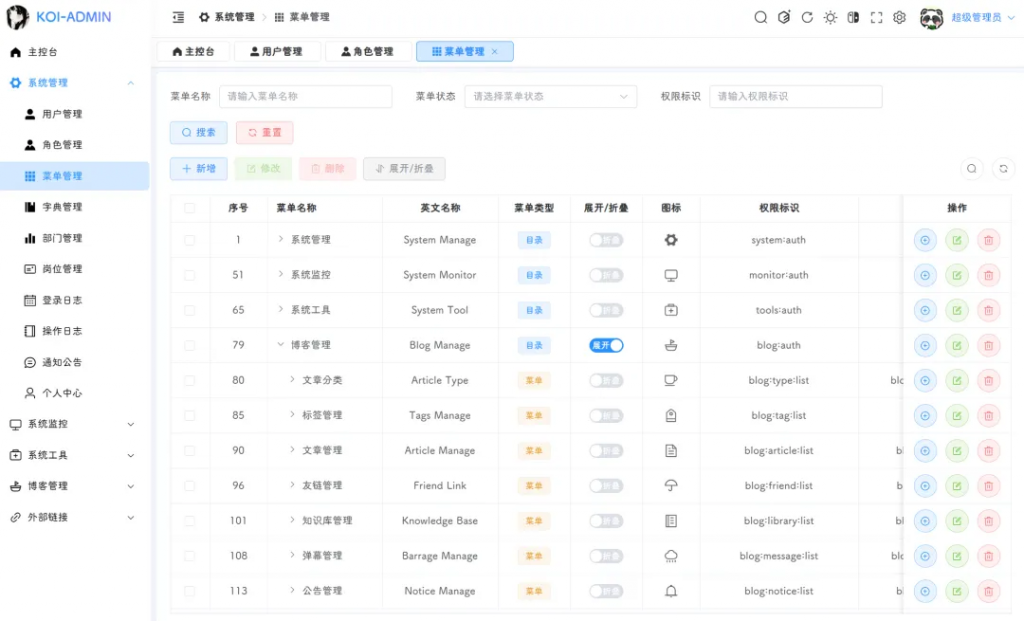Open theme settings gear icon in header
Image resolution: width=1024 pixels, height=621 pixels.
(x=899, y=18)
